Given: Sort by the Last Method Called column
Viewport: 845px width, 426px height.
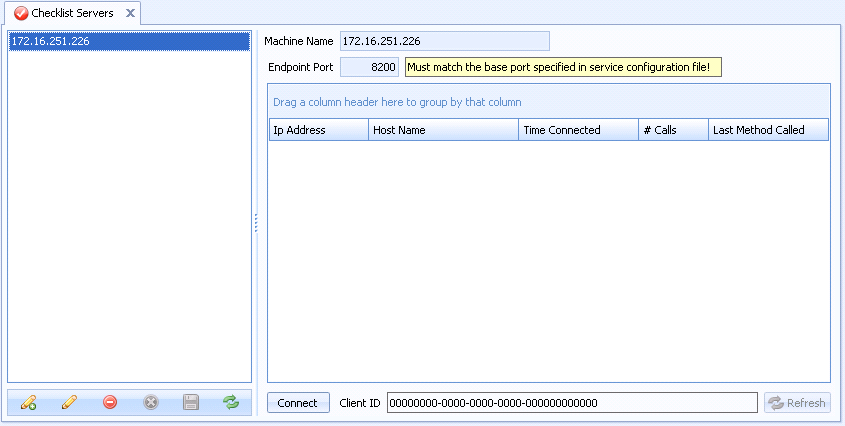Looking at the screenshot, I should click(x=768, y=130).
